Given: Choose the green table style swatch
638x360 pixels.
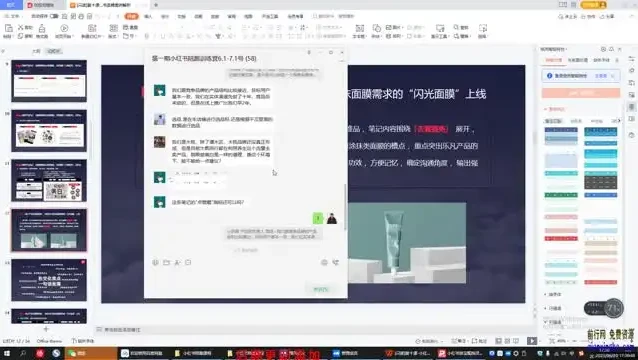Looking at the screenshot, I should (x=561, y=195).
